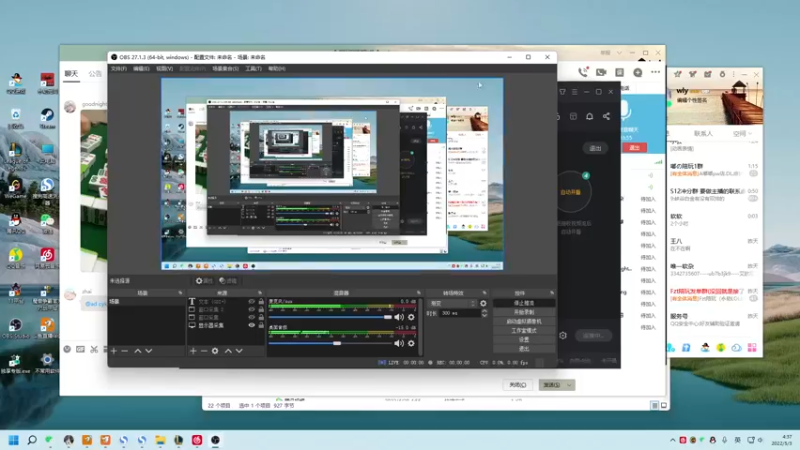Image resolution: width=800 pixels, height=450 pixels.
Task: Open Steam desktop shortcut
Action: (x=47, y=118)
